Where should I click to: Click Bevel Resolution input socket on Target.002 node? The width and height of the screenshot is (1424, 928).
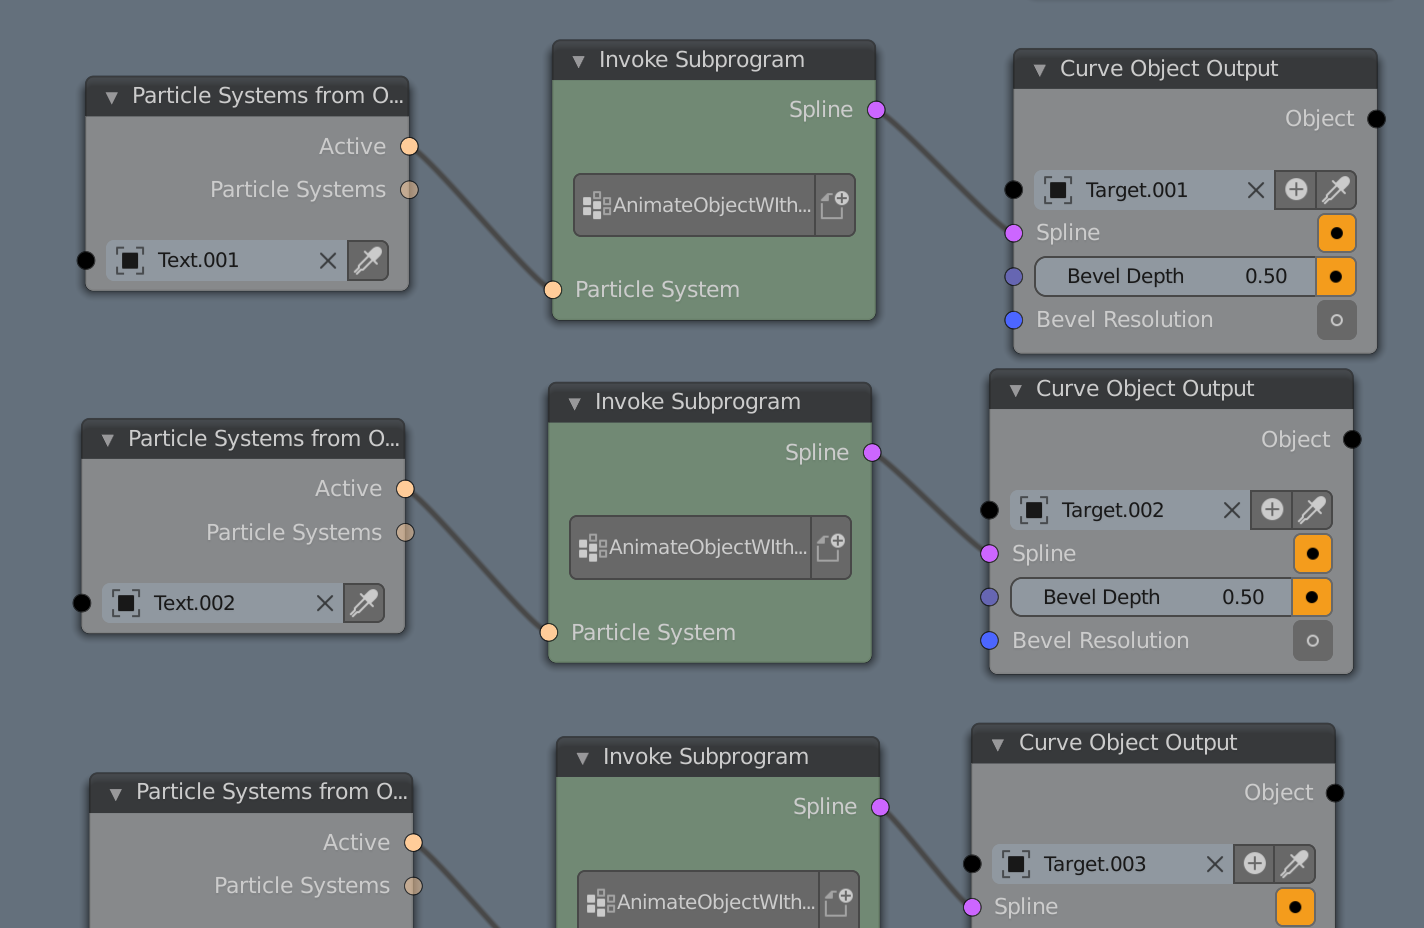[989, 640]
